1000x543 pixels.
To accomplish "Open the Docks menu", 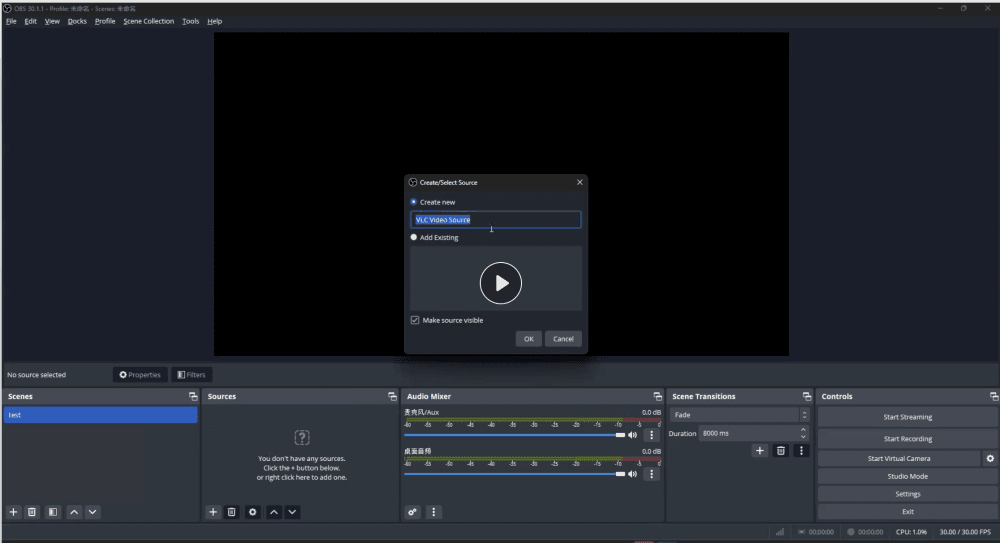I will [77, 21].
